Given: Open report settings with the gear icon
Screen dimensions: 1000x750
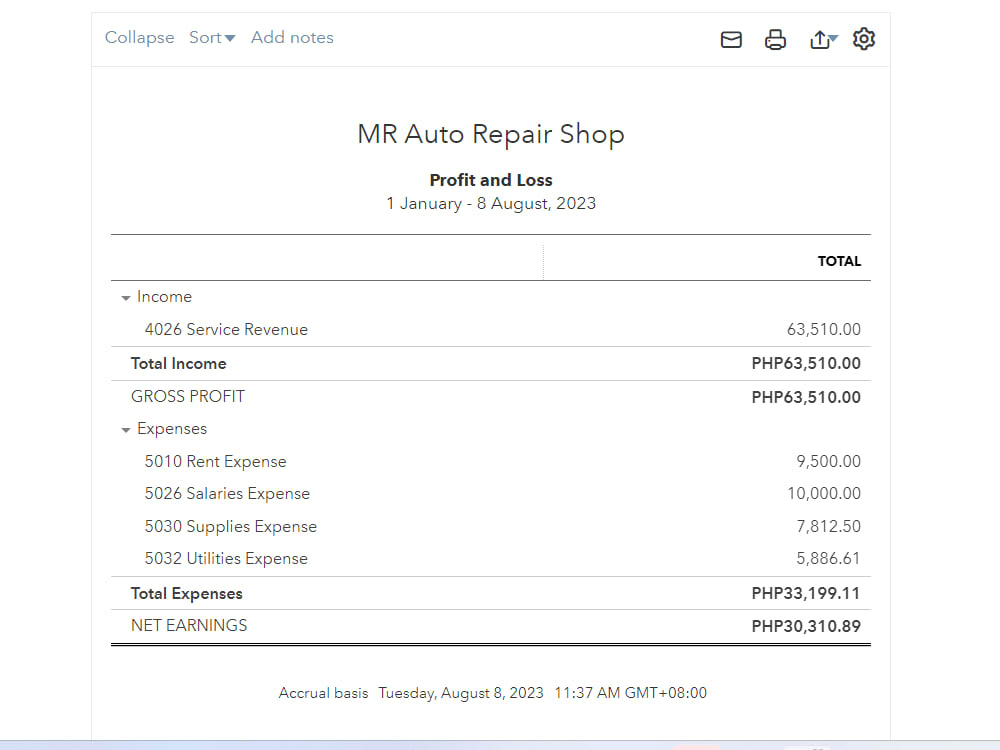Looking at the screenshot, I should (x=863, y=39).
